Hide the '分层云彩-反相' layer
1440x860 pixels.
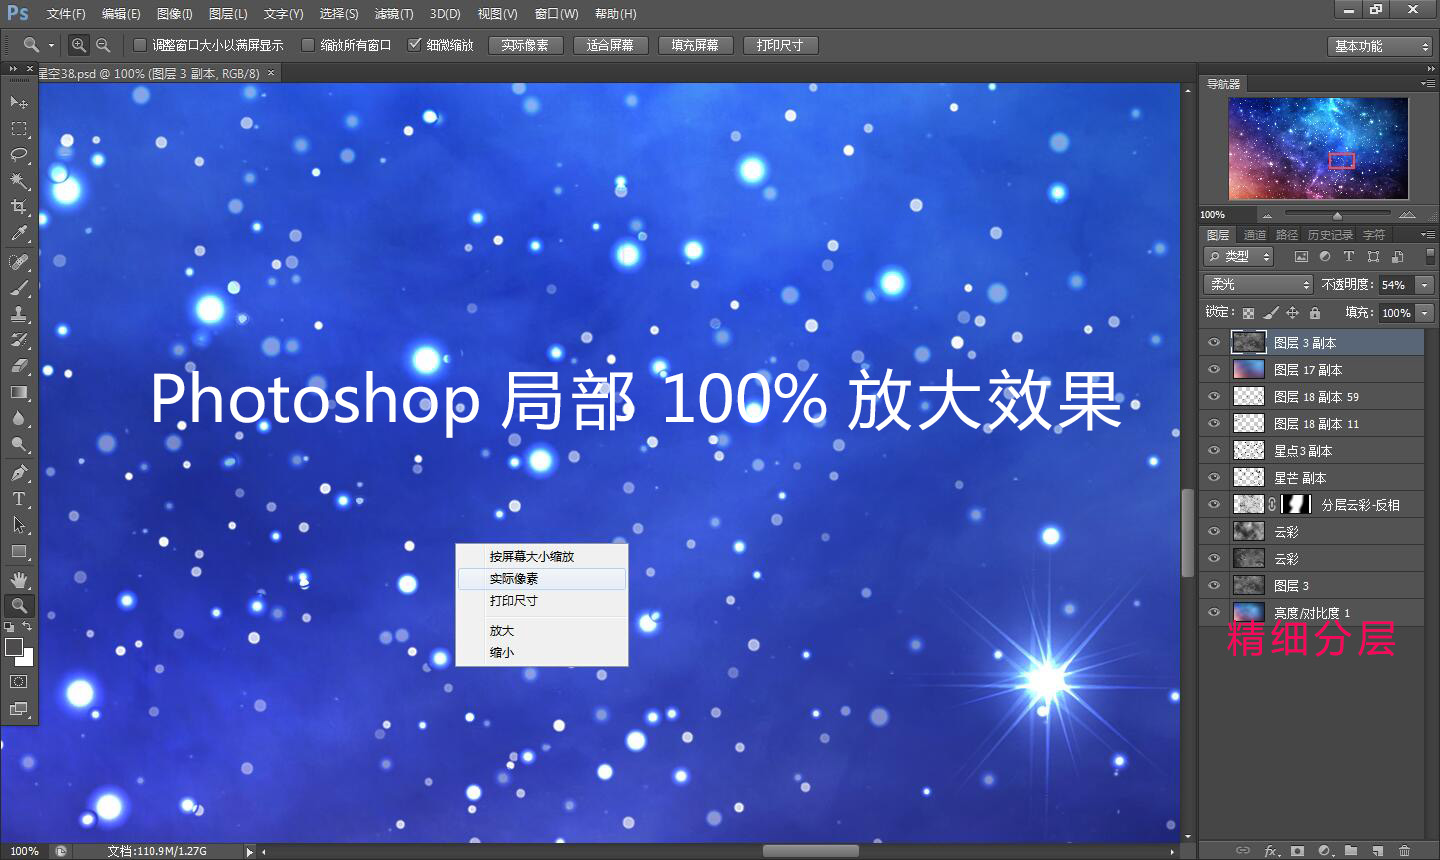pos(1214,505)
